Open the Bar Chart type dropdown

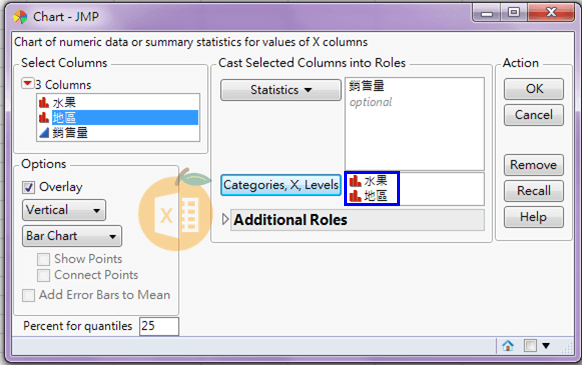click(x=72, y=236)
